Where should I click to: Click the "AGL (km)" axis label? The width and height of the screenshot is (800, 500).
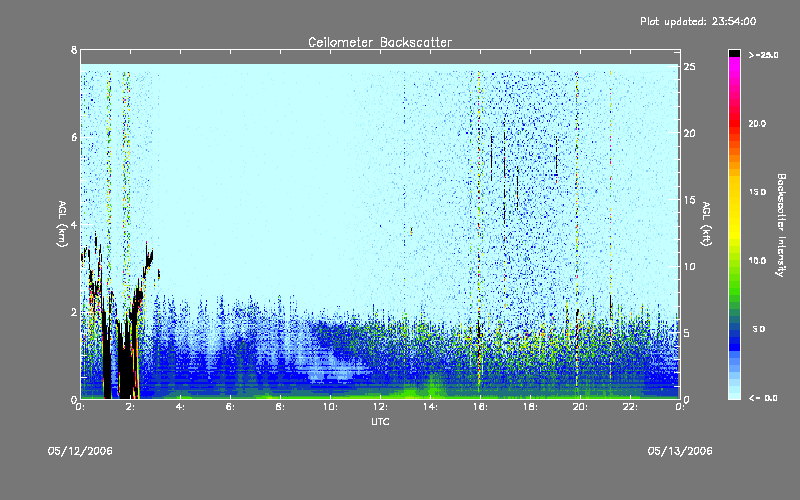tap(62, 224)
